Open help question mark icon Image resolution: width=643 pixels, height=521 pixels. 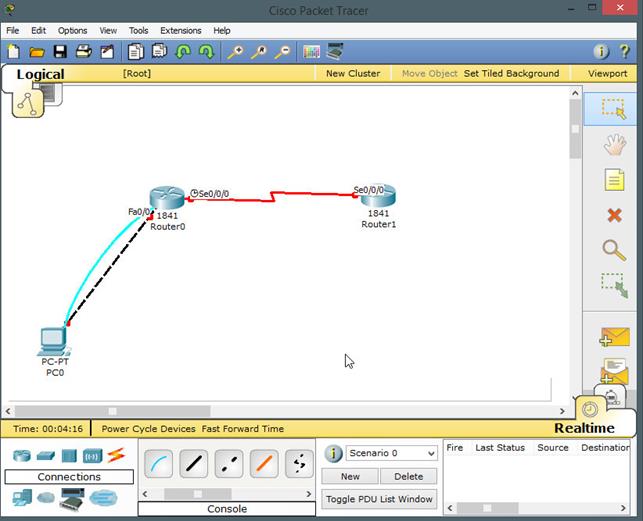(625, 51)
